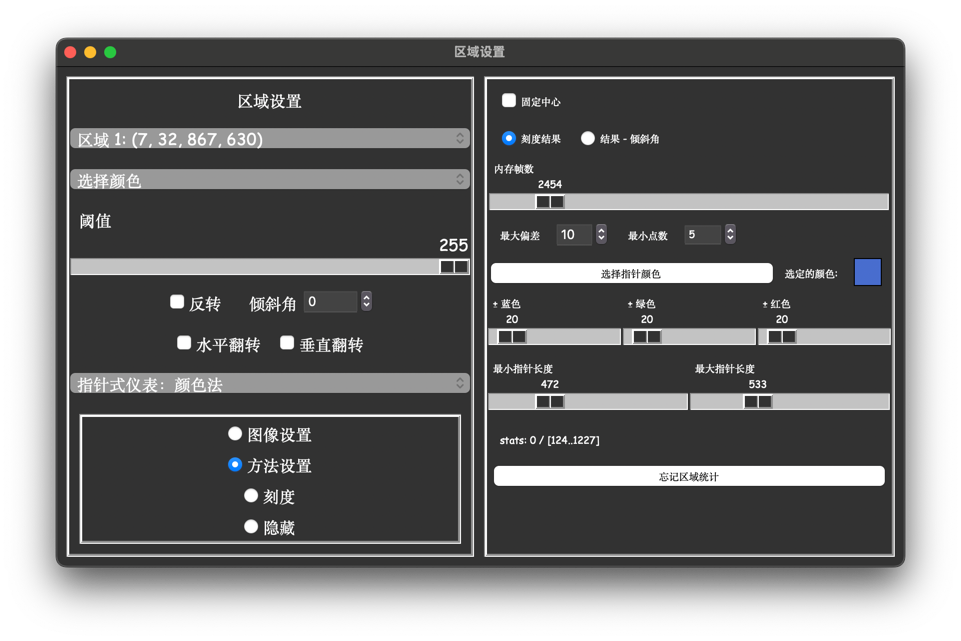
Task: Select the 隐藏 radio button
Action: click(251, 526)
